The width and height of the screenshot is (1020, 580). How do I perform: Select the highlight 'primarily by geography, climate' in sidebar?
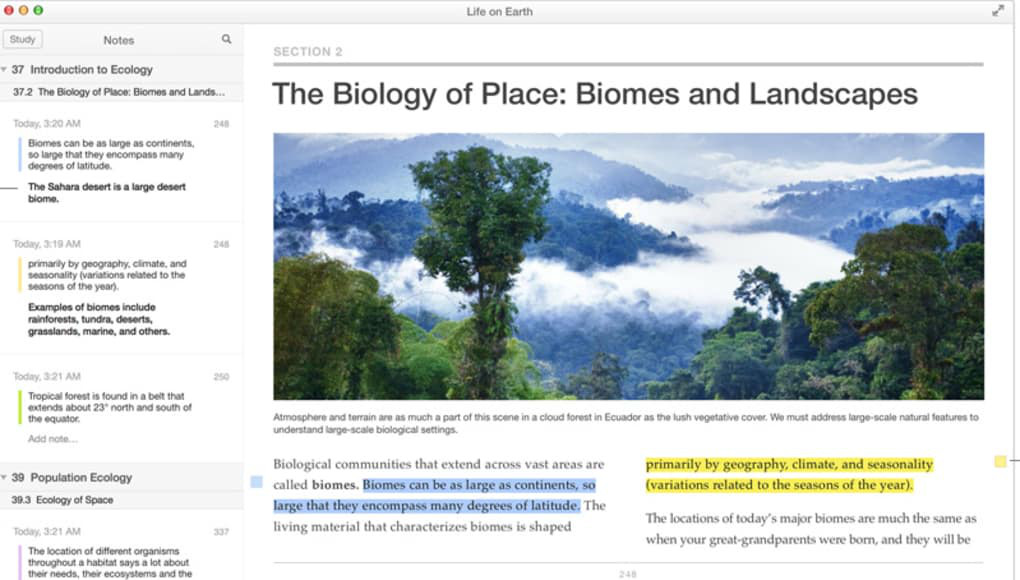(107, 275)
